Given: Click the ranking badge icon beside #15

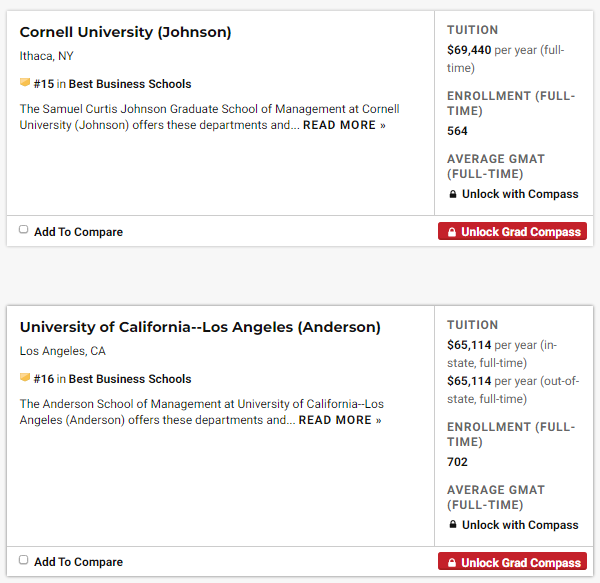Looking at the screenshot, I should tap(25, 84).
